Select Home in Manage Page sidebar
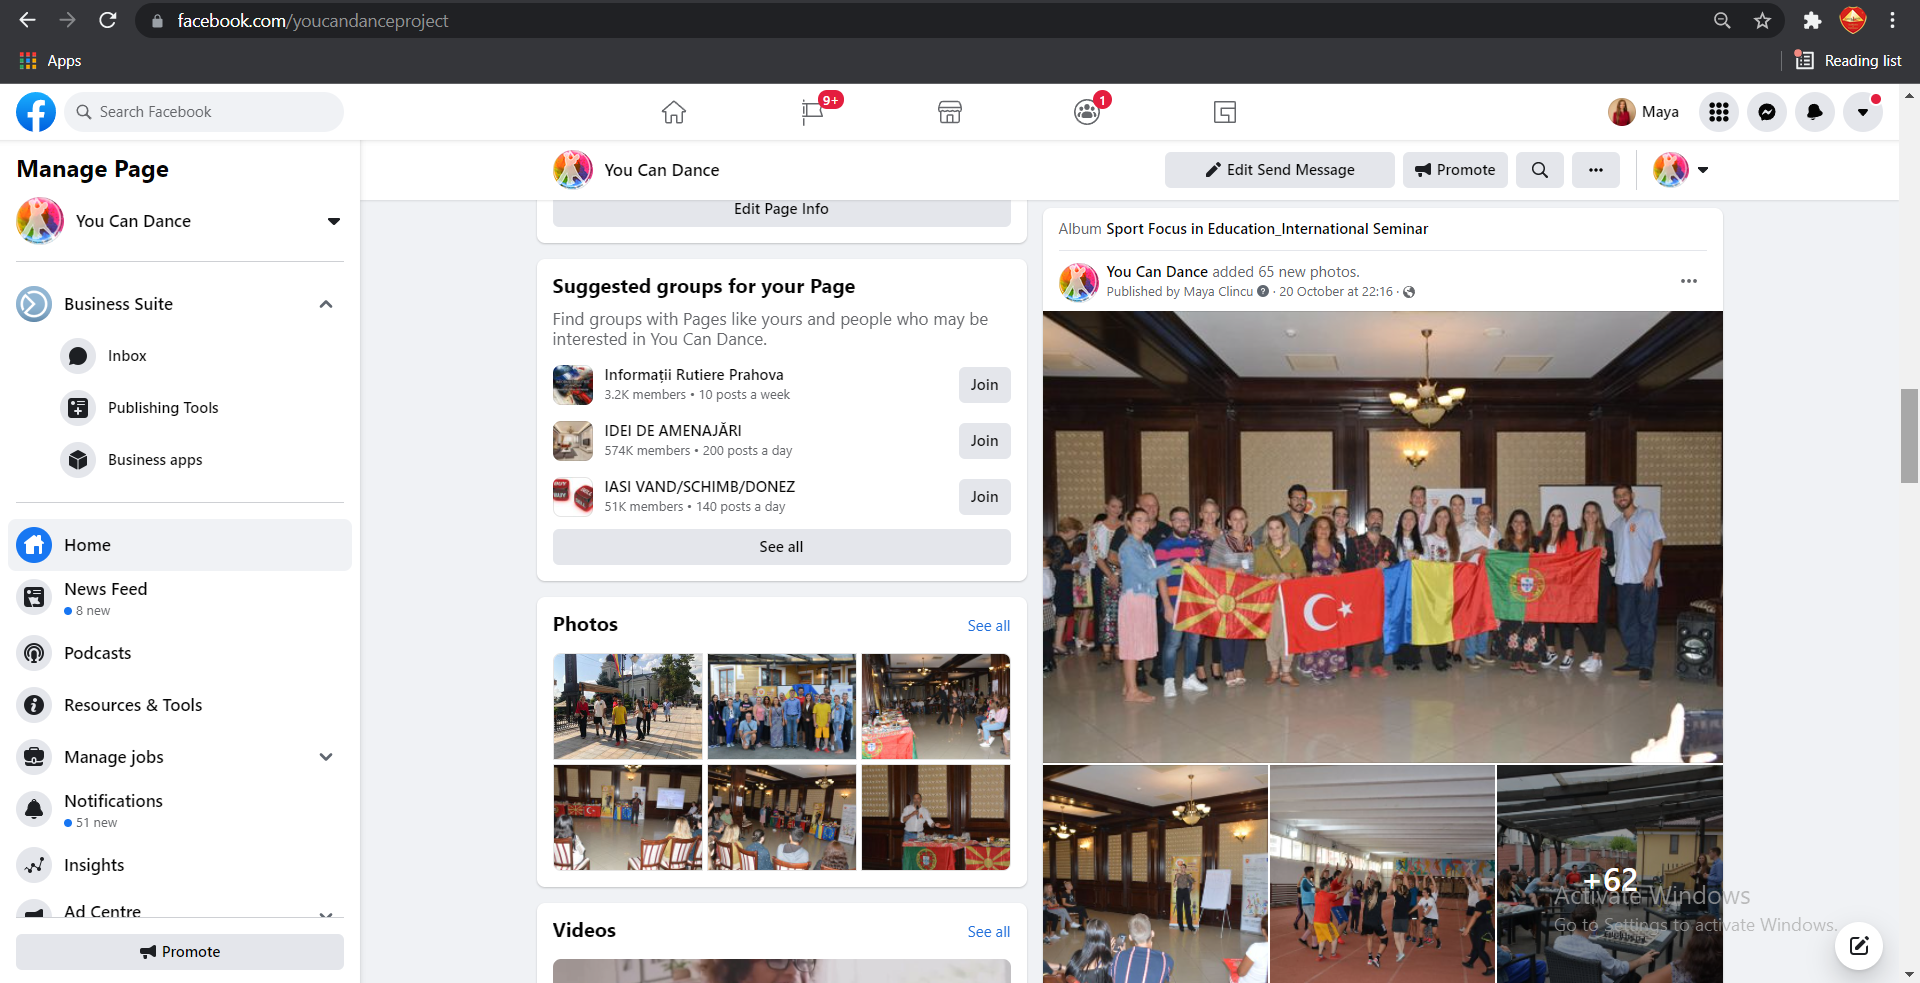Viewport: 1920px width, 983px height. tap(180, 545)
